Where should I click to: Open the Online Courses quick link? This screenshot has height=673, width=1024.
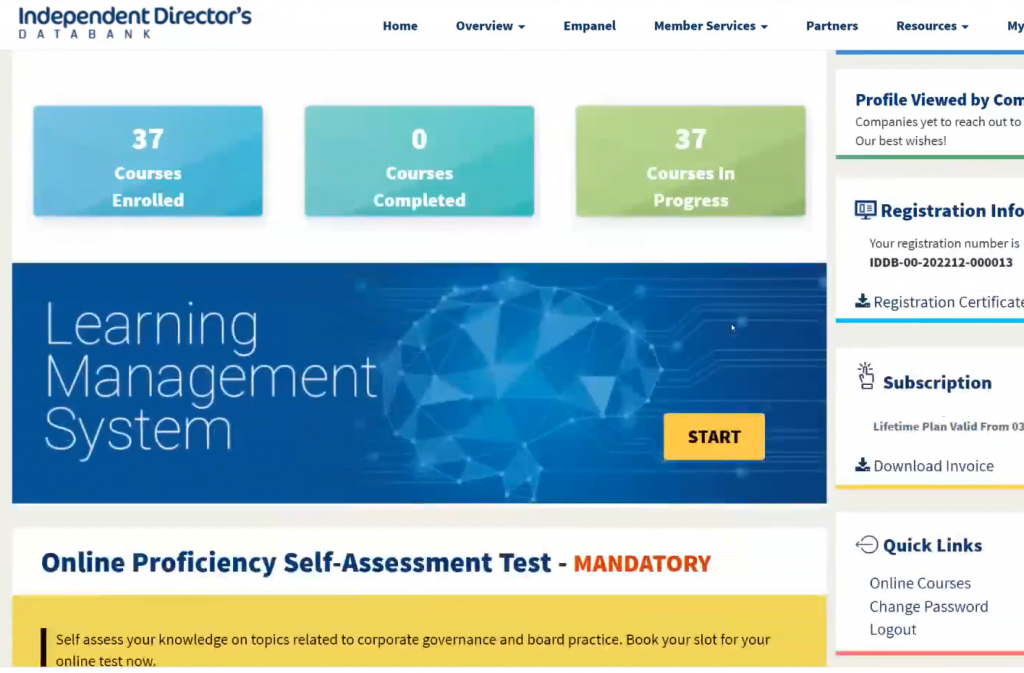pyautogui.click(x=920, y=583)
